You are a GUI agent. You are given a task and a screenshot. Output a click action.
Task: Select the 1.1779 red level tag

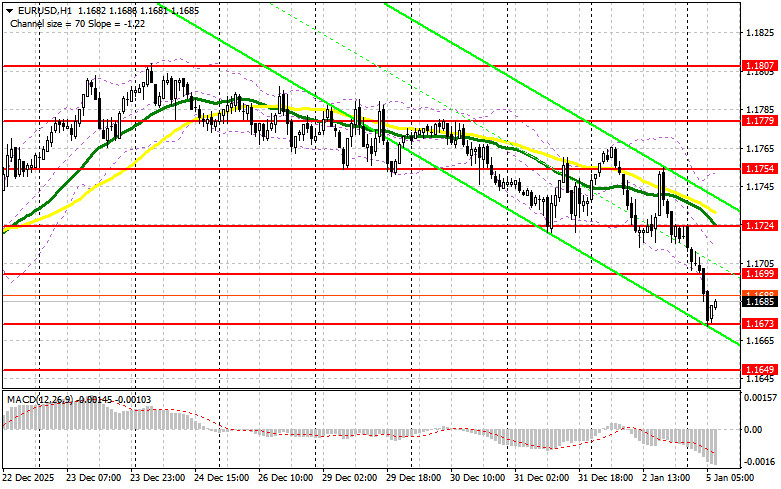click(x=758, y=121)
